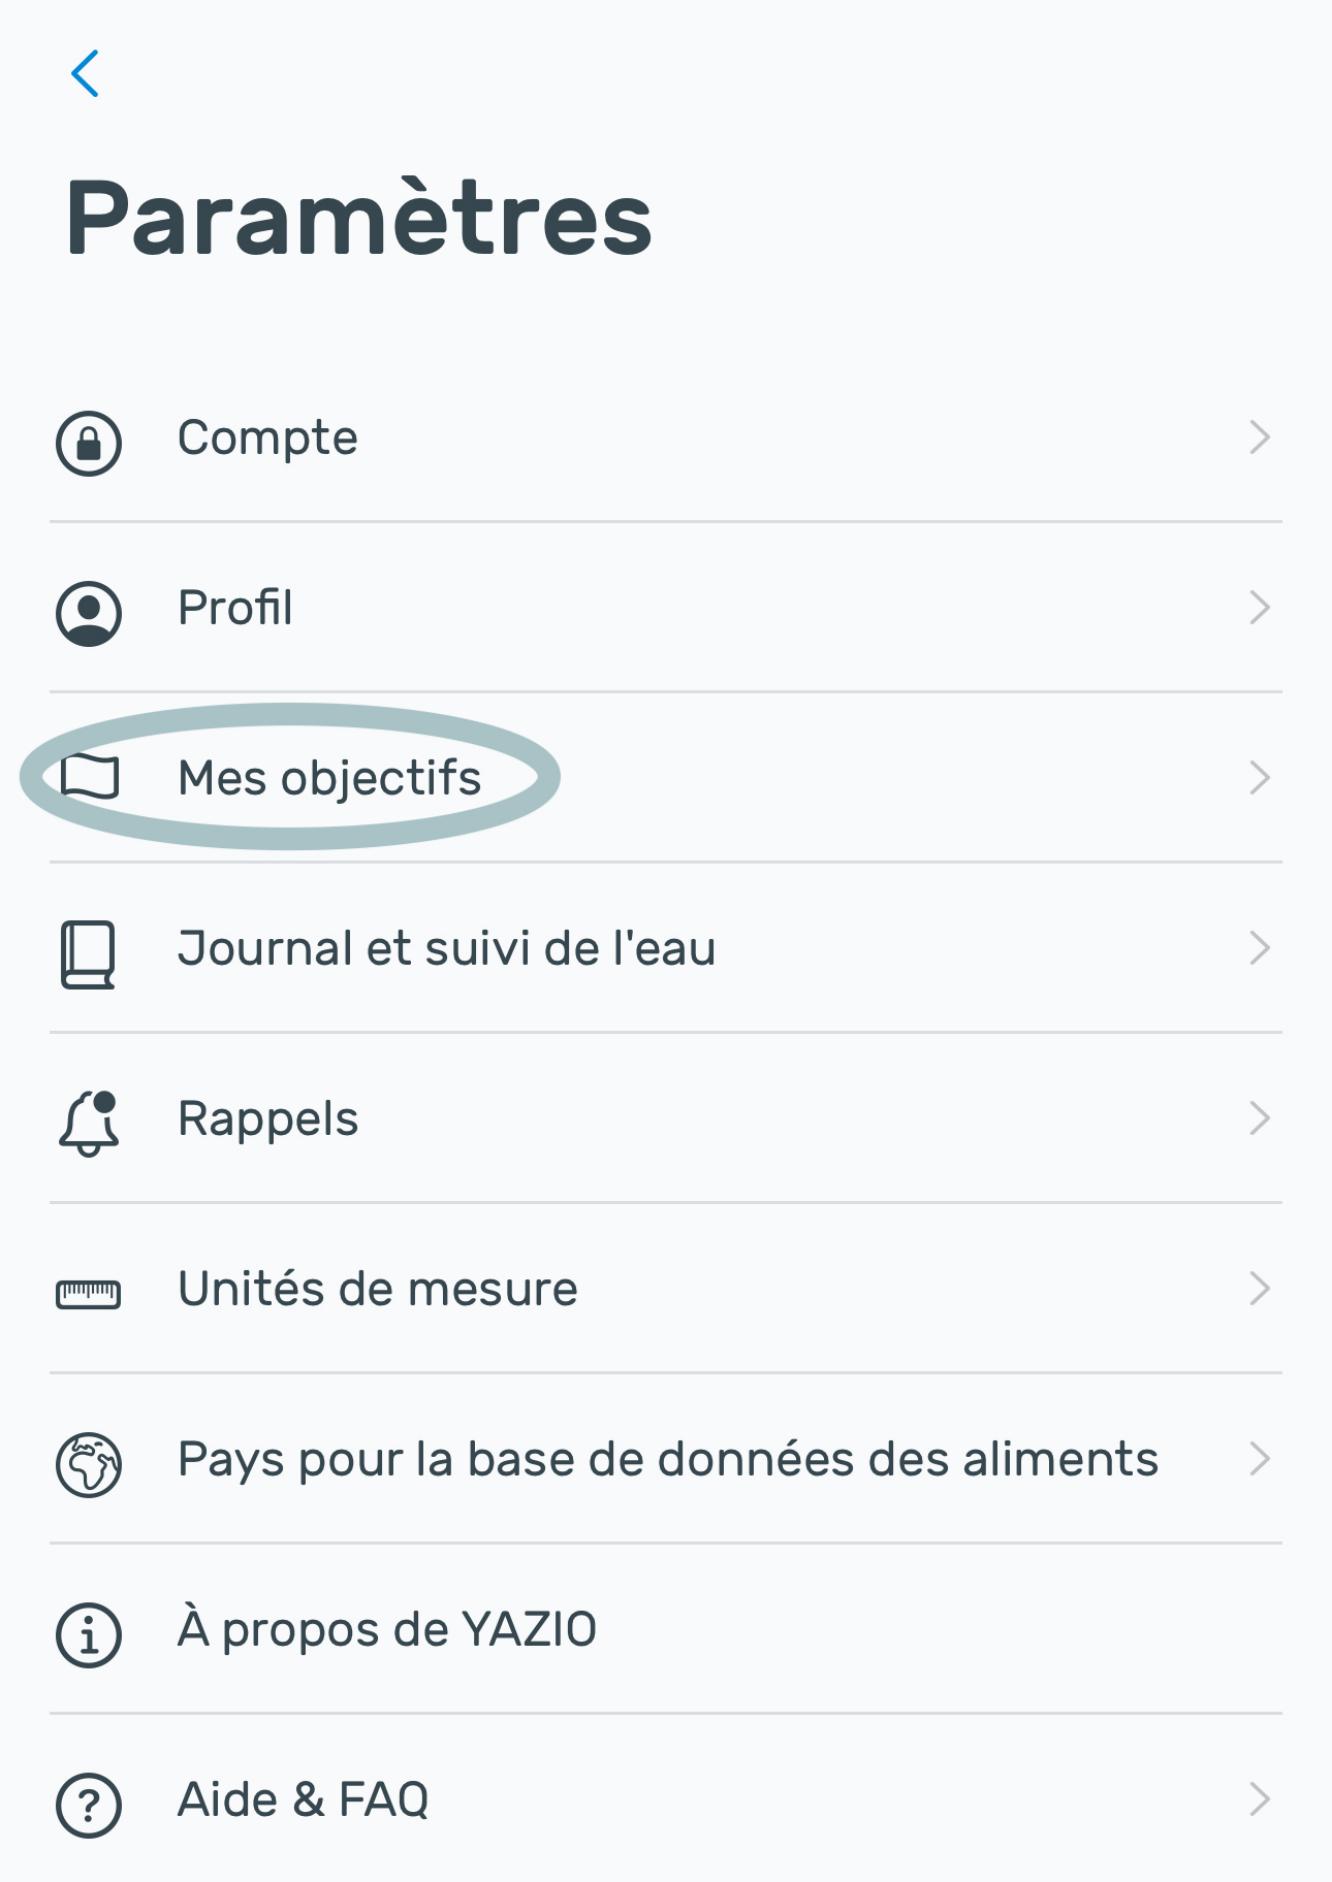
Task: Expand Compte with its chevron
Action: point(1259,438)
